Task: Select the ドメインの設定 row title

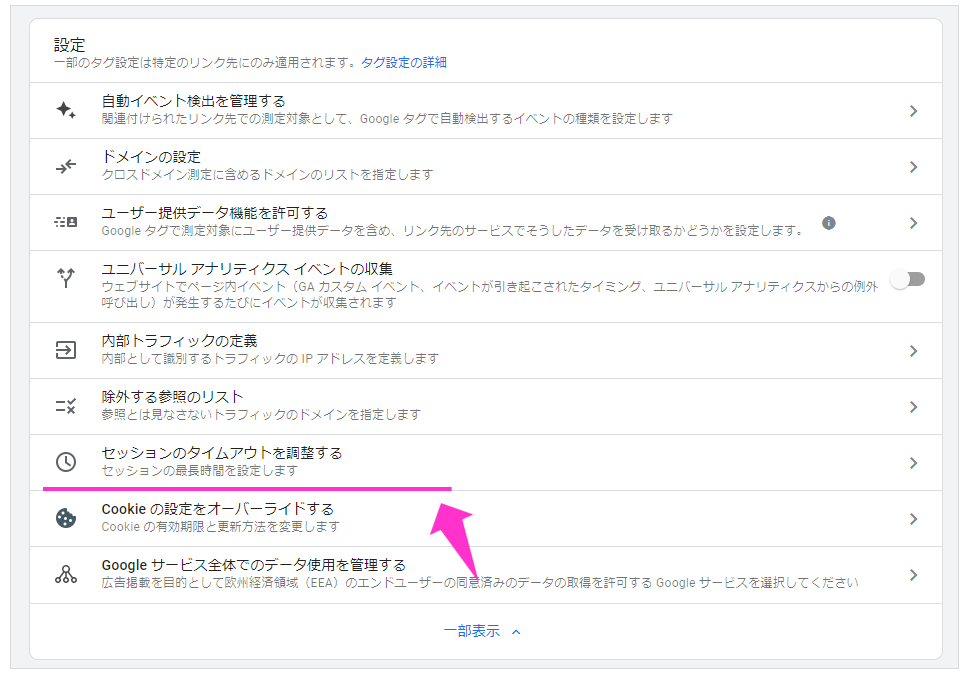Action: [x=151, y=157]
